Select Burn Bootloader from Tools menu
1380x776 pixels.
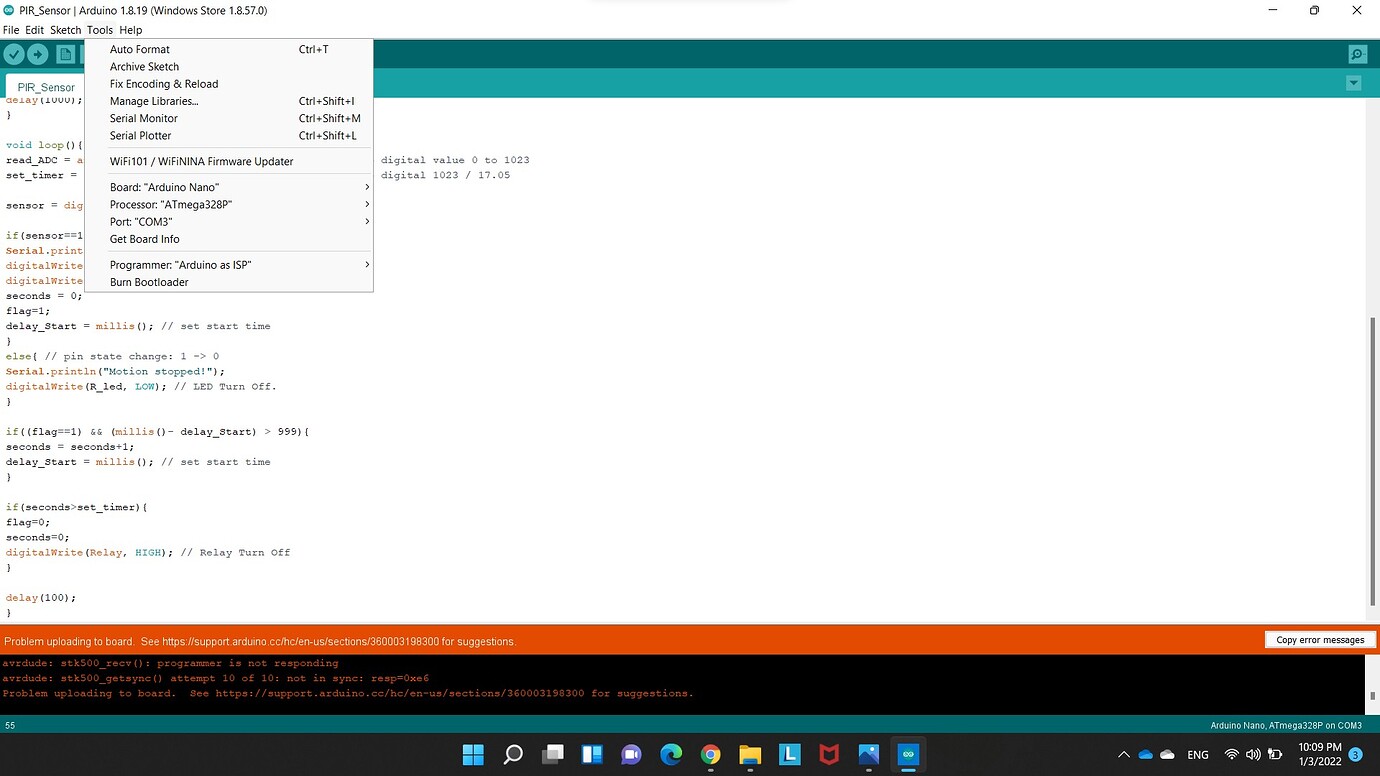pos(148,282)
